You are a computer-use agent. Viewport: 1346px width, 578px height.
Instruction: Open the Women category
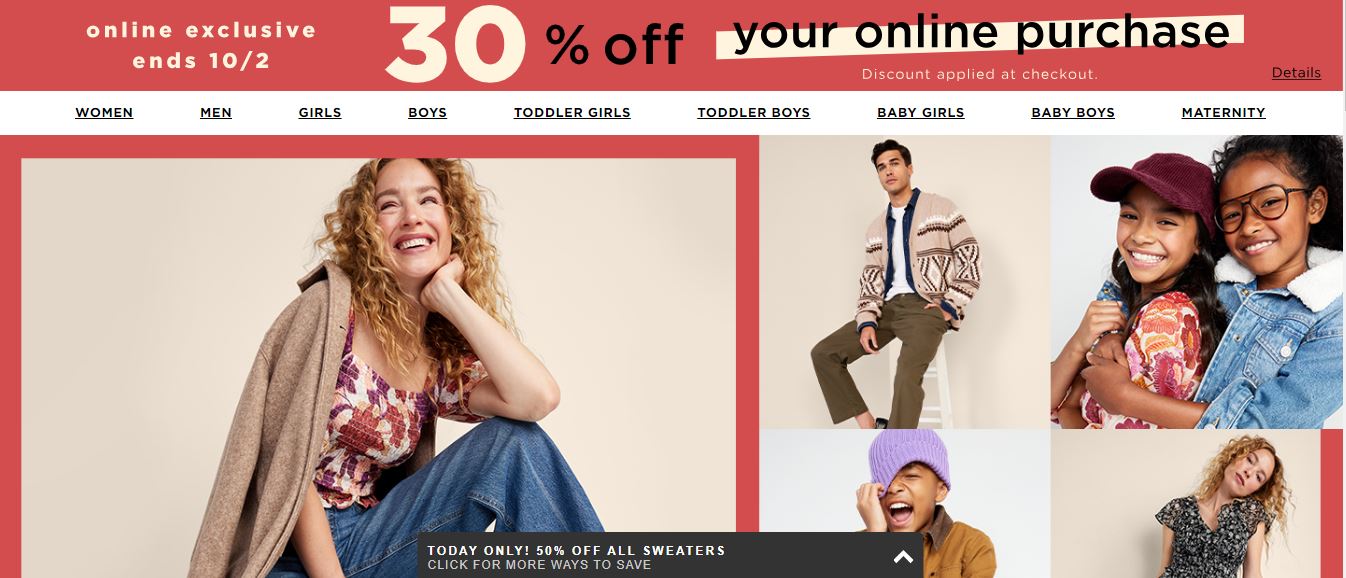[104, 113]
